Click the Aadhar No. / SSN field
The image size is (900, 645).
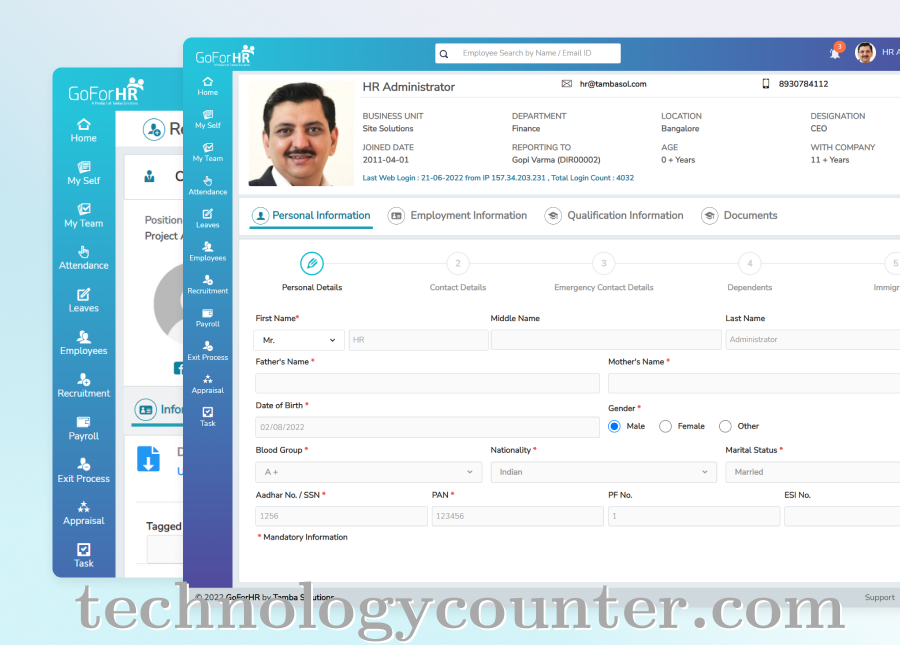pos(341,516)
